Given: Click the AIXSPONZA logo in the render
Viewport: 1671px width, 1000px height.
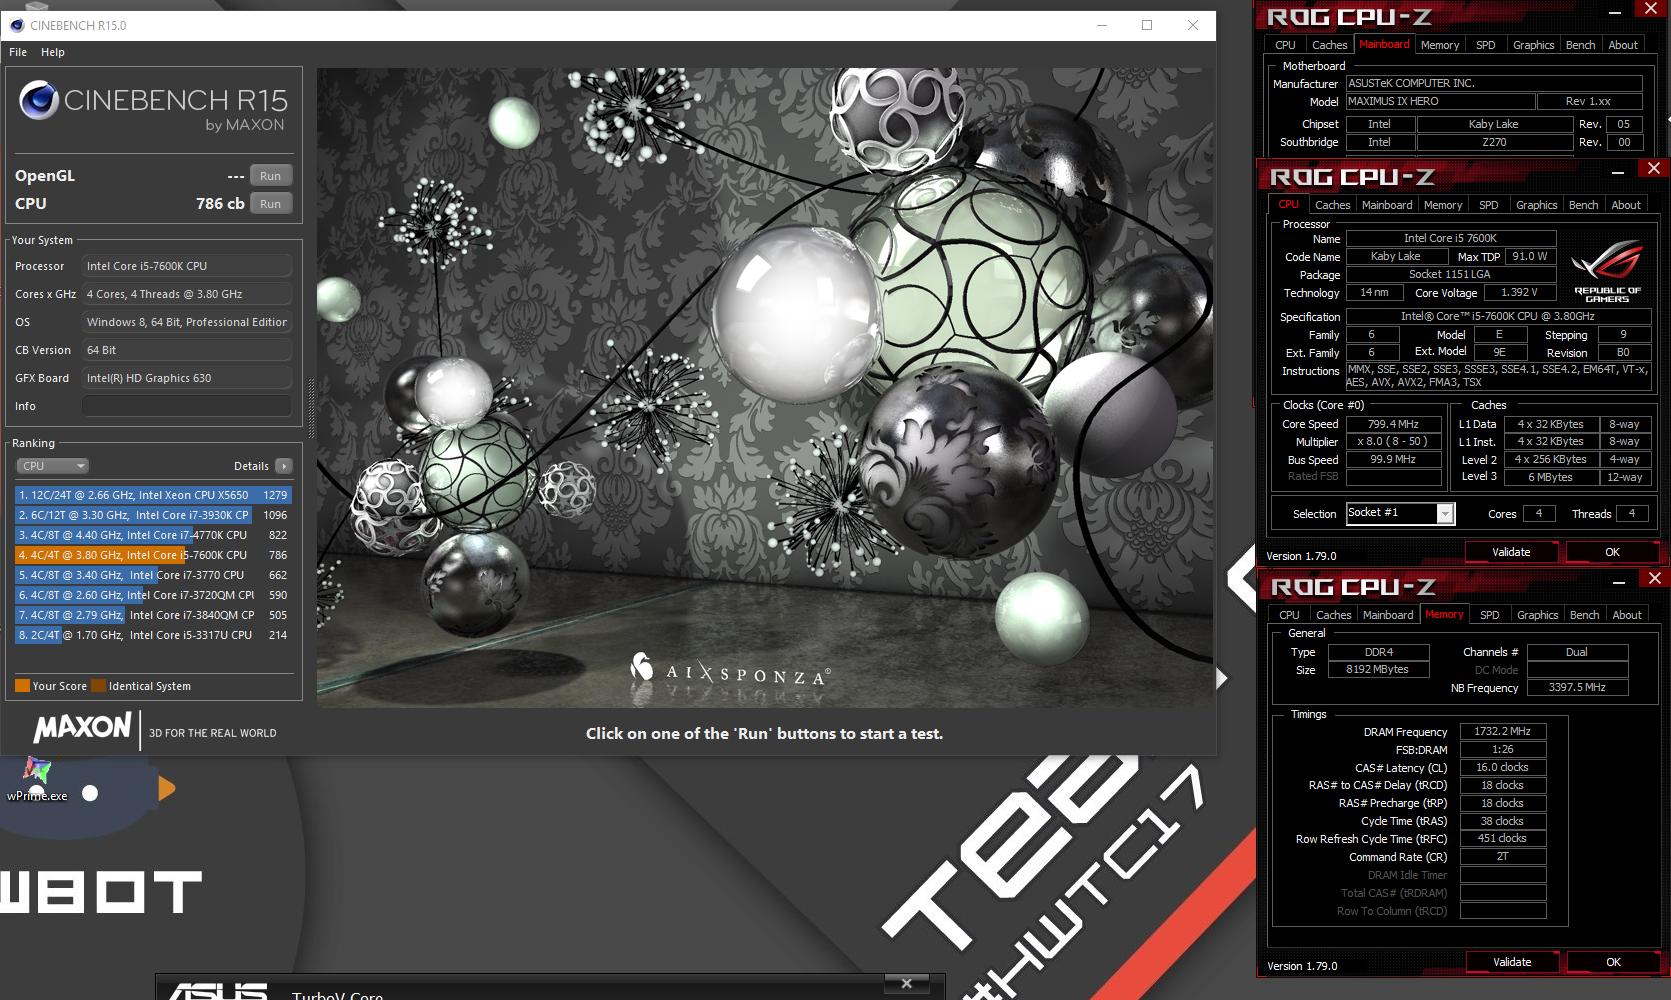Looking at the screenshot, I should pos(729,672).
